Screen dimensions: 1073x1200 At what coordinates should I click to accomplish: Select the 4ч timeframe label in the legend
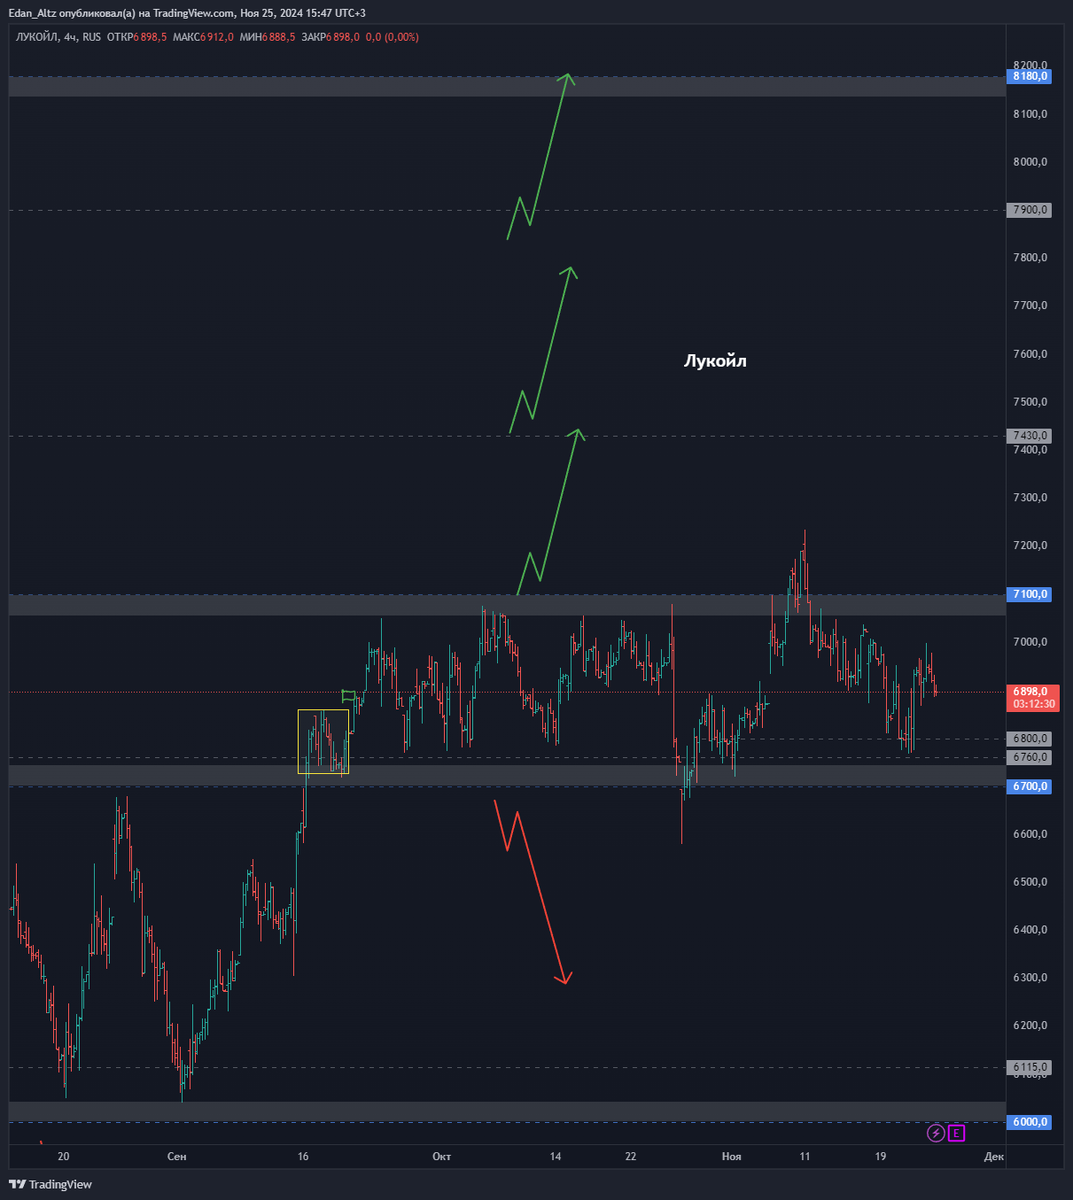click(x=70, y=37)
